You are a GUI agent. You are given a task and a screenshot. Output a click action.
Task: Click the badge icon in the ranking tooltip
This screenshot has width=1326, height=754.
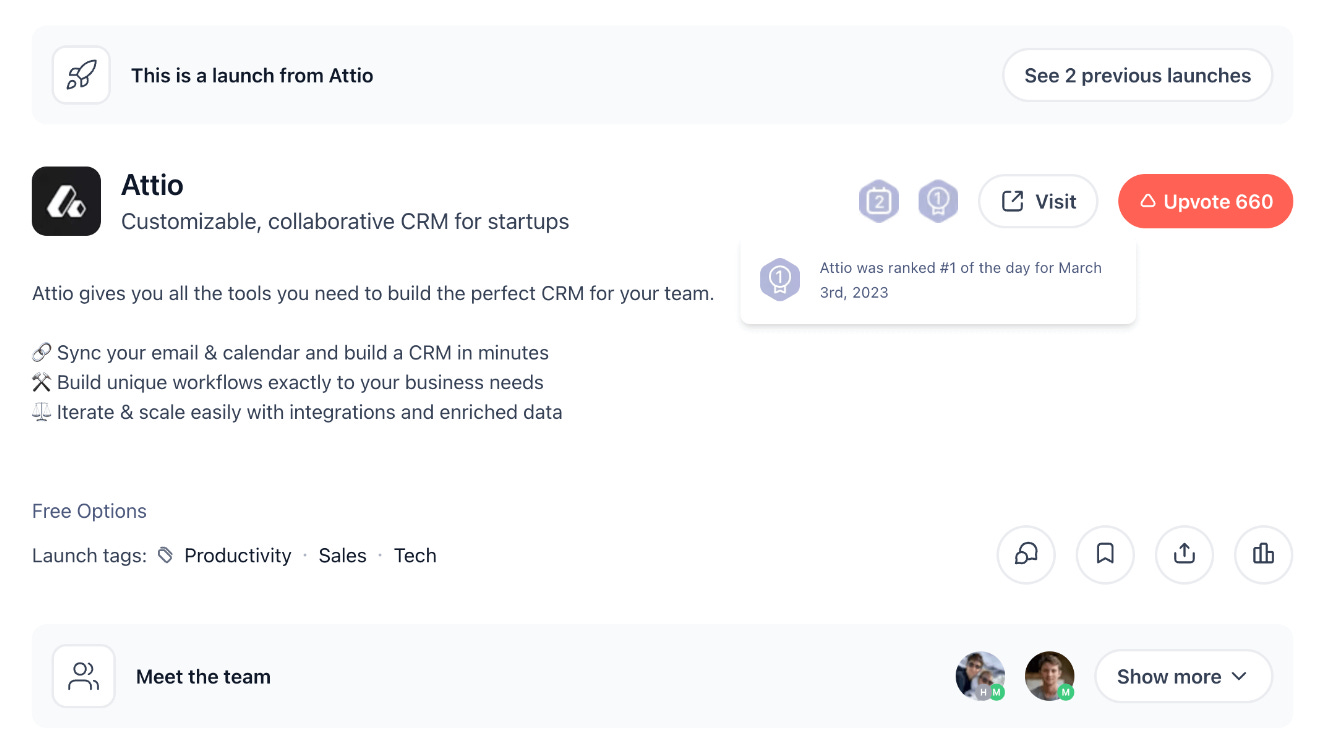pyautogui.click(x=780, y=280)
